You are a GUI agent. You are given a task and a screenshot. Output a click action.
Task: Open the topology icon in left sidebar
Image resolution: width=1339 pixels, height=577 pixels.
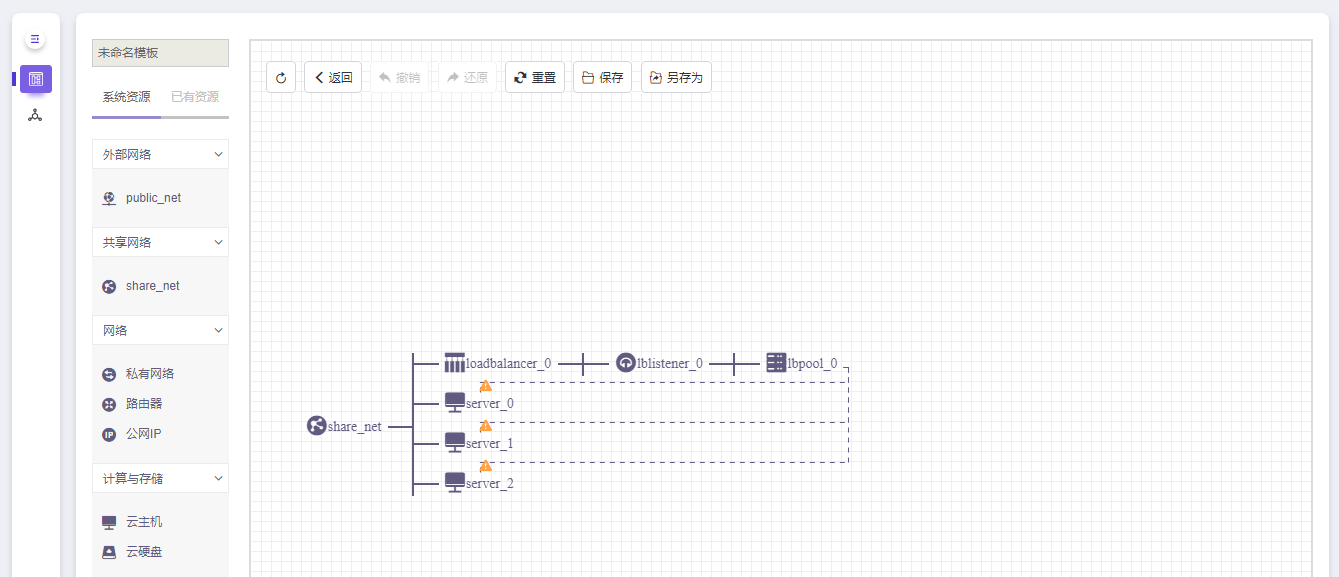[x=35, y=115]
